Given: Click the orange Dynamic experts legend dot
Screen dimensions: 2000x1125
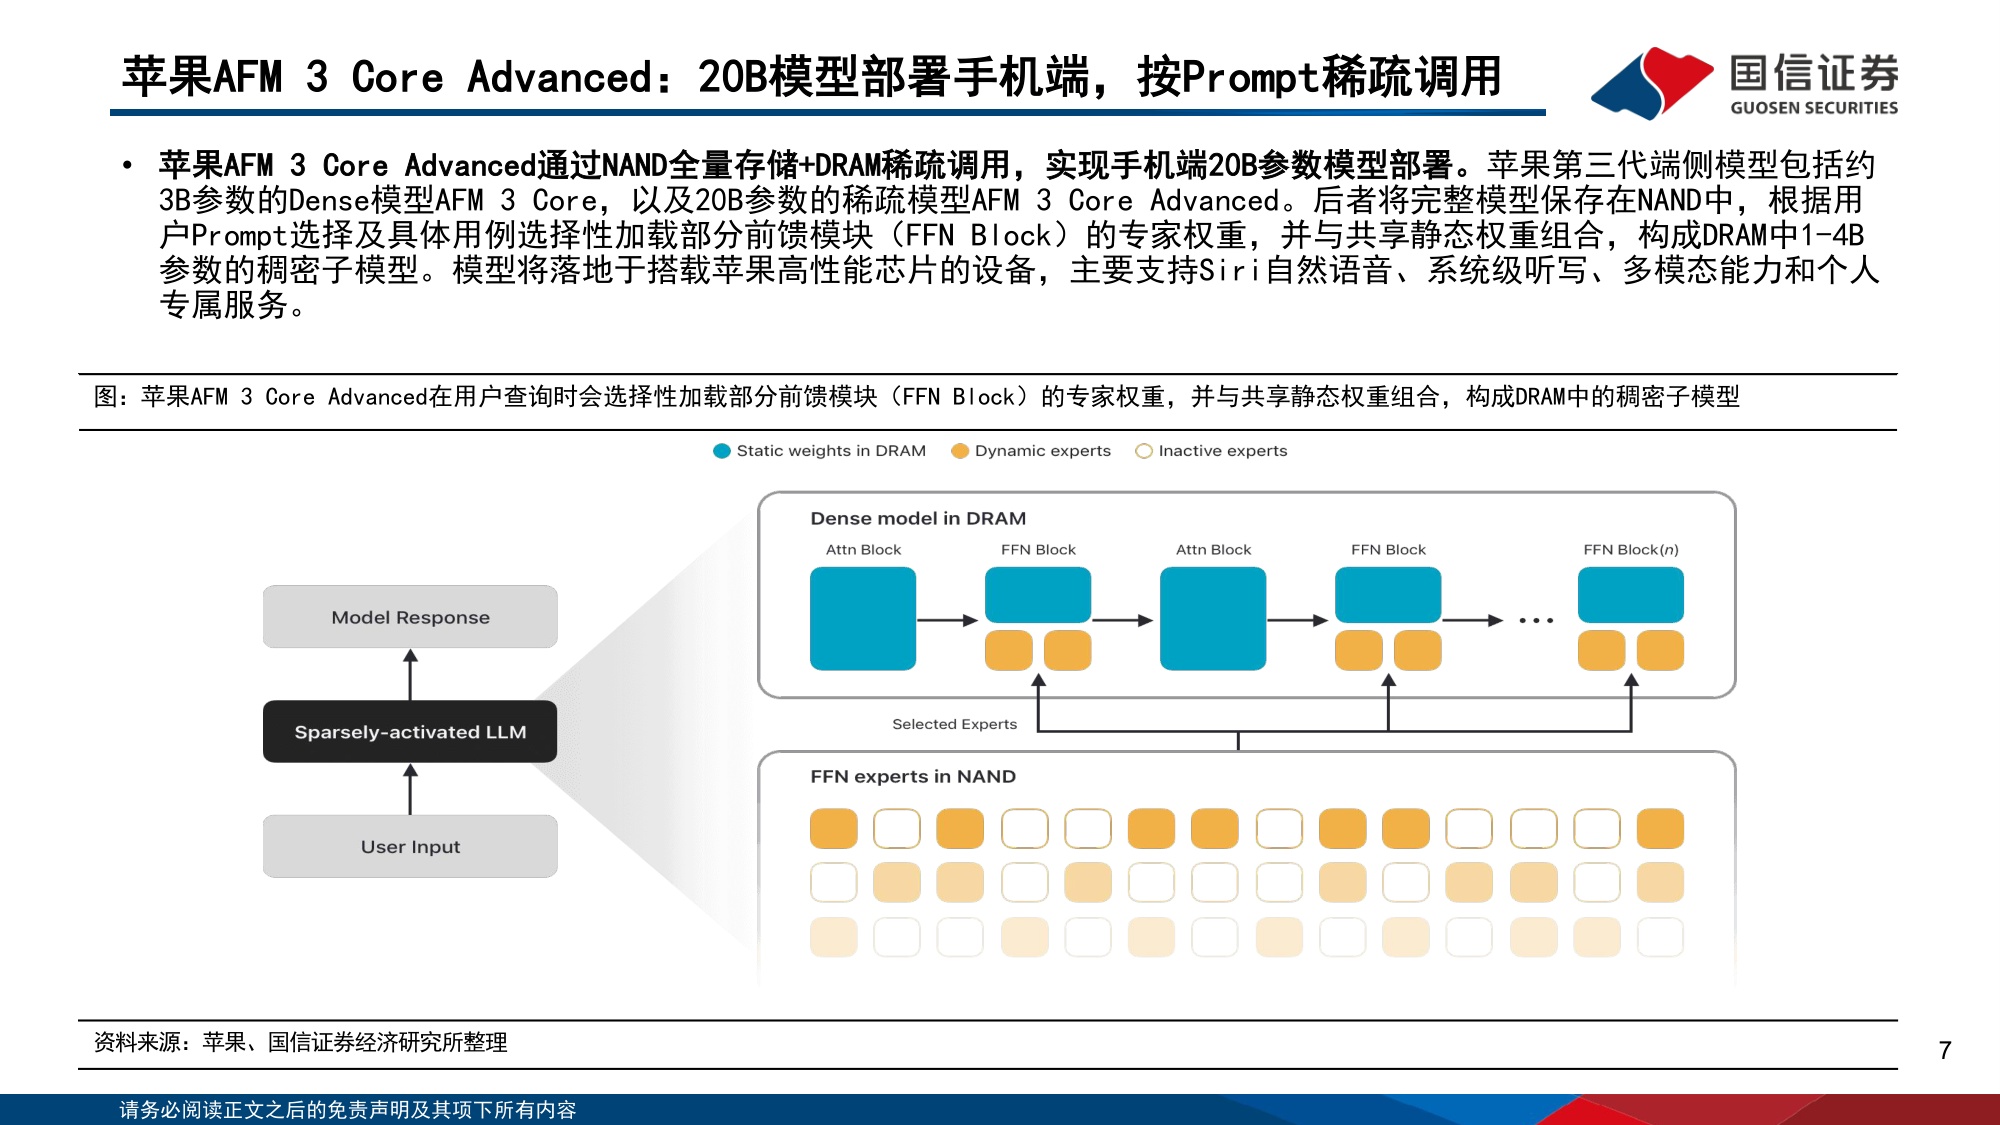Looking at the screenshot, I should [x=960, y=451].
